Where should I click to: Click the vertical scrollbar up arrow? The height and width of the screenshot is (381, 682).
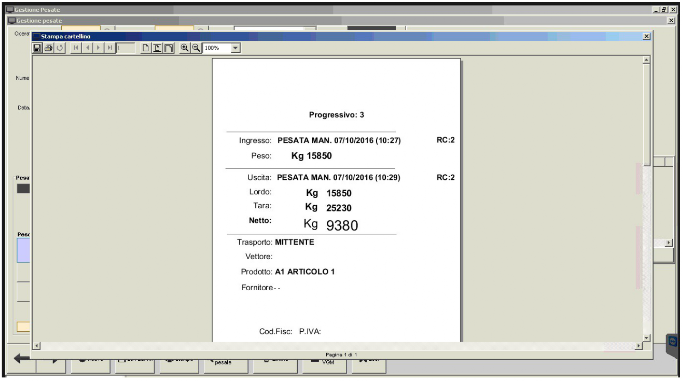coord(646,60)
